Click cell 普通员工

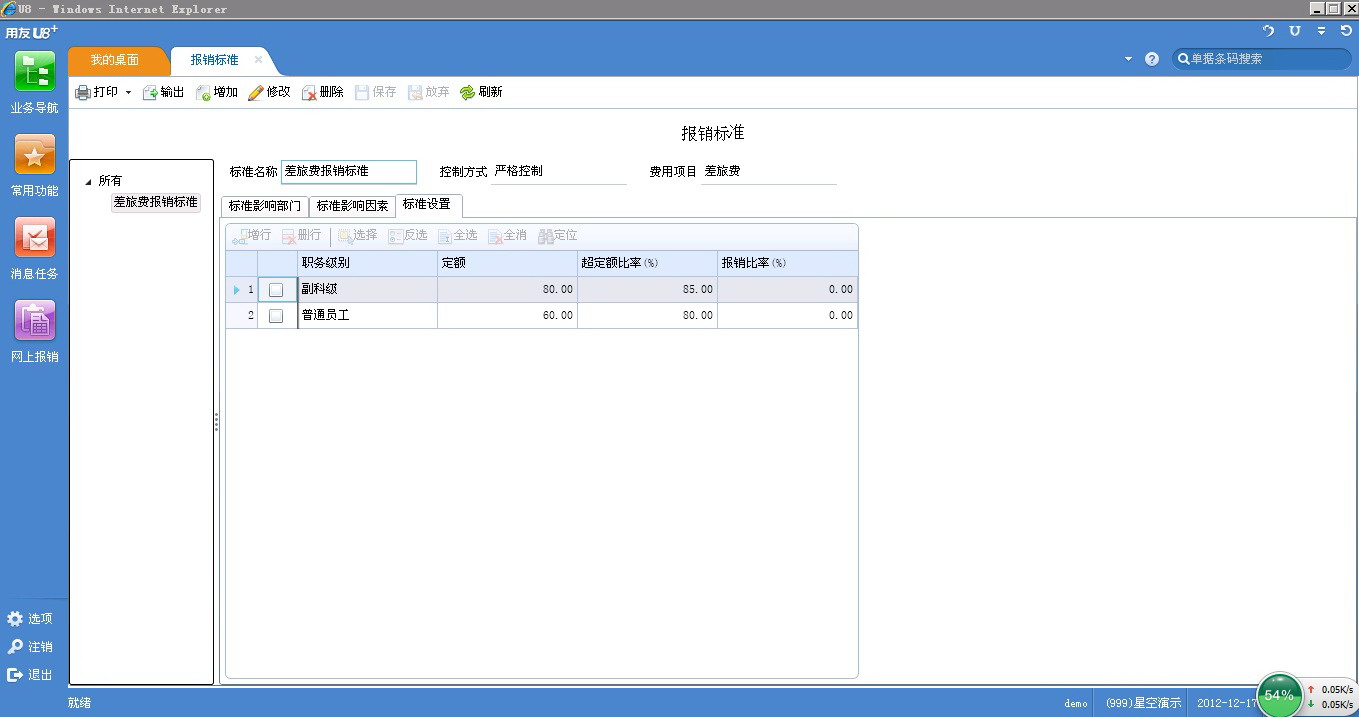(367, 316)
